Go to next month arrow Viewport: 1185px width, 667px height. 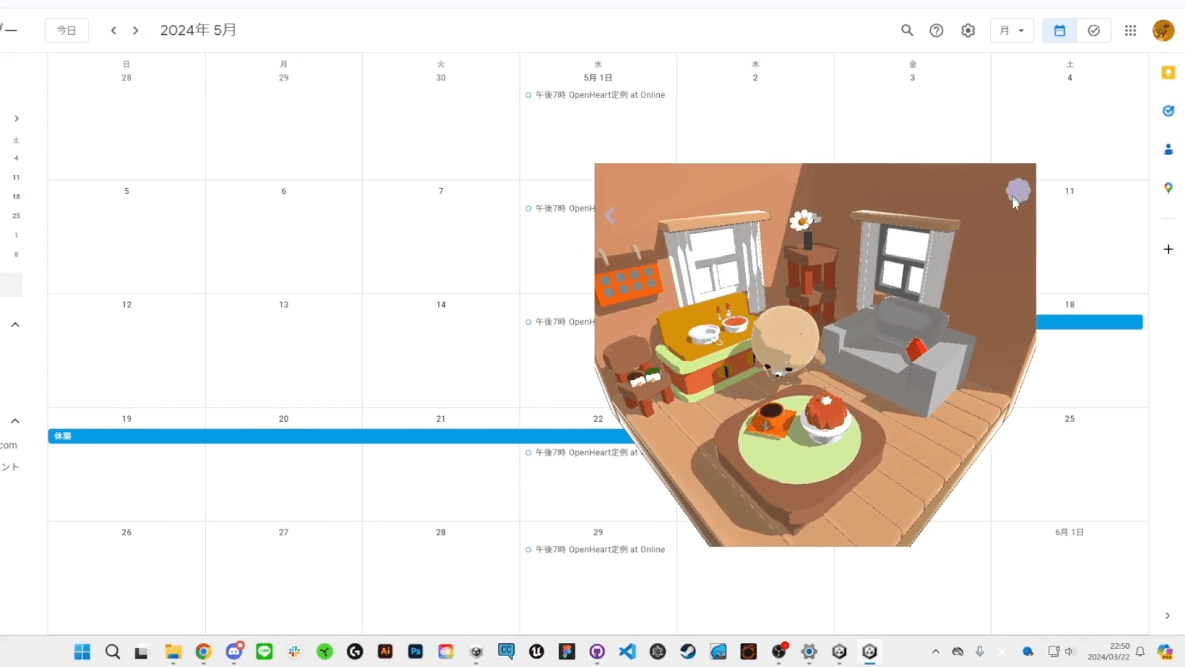point(135,30)
